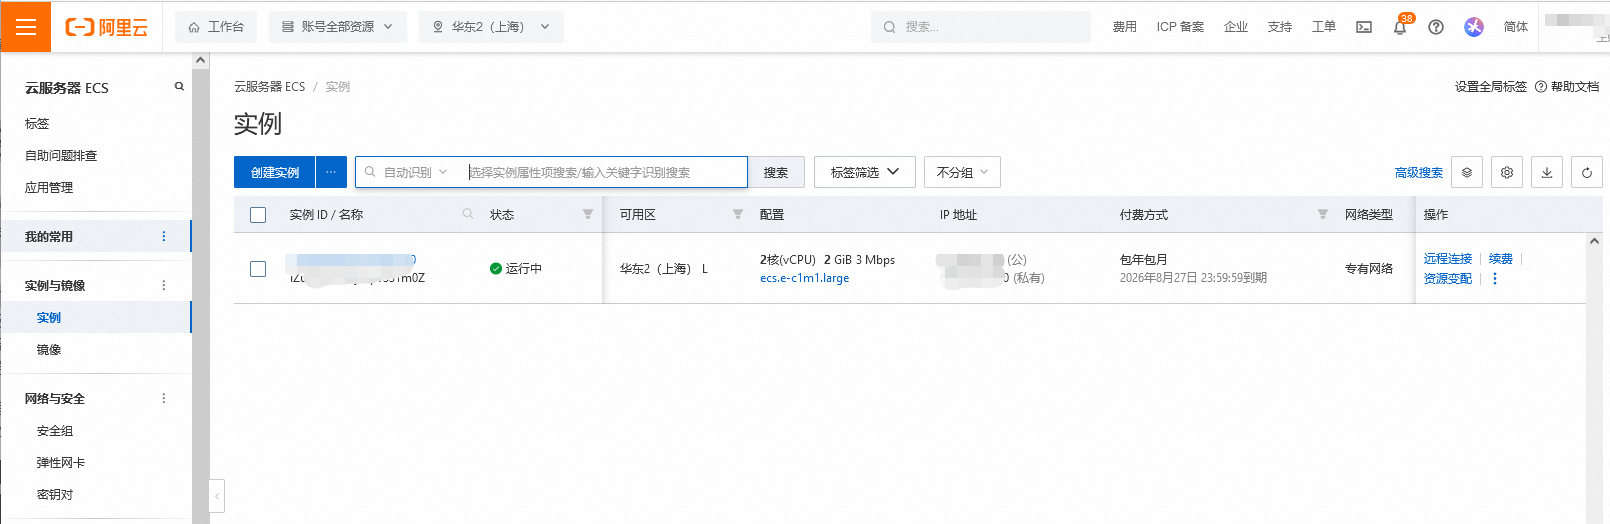
Task: Refresh the instance list
Action: point(1587,172)
